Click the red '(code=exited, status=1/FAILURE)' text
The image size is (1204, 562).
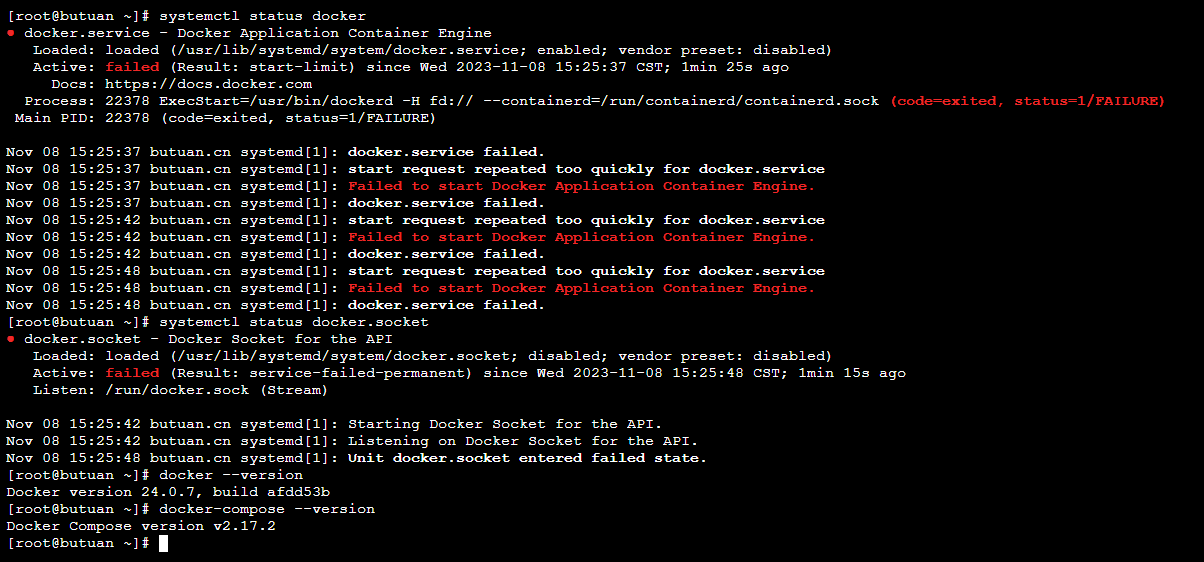1027,101
